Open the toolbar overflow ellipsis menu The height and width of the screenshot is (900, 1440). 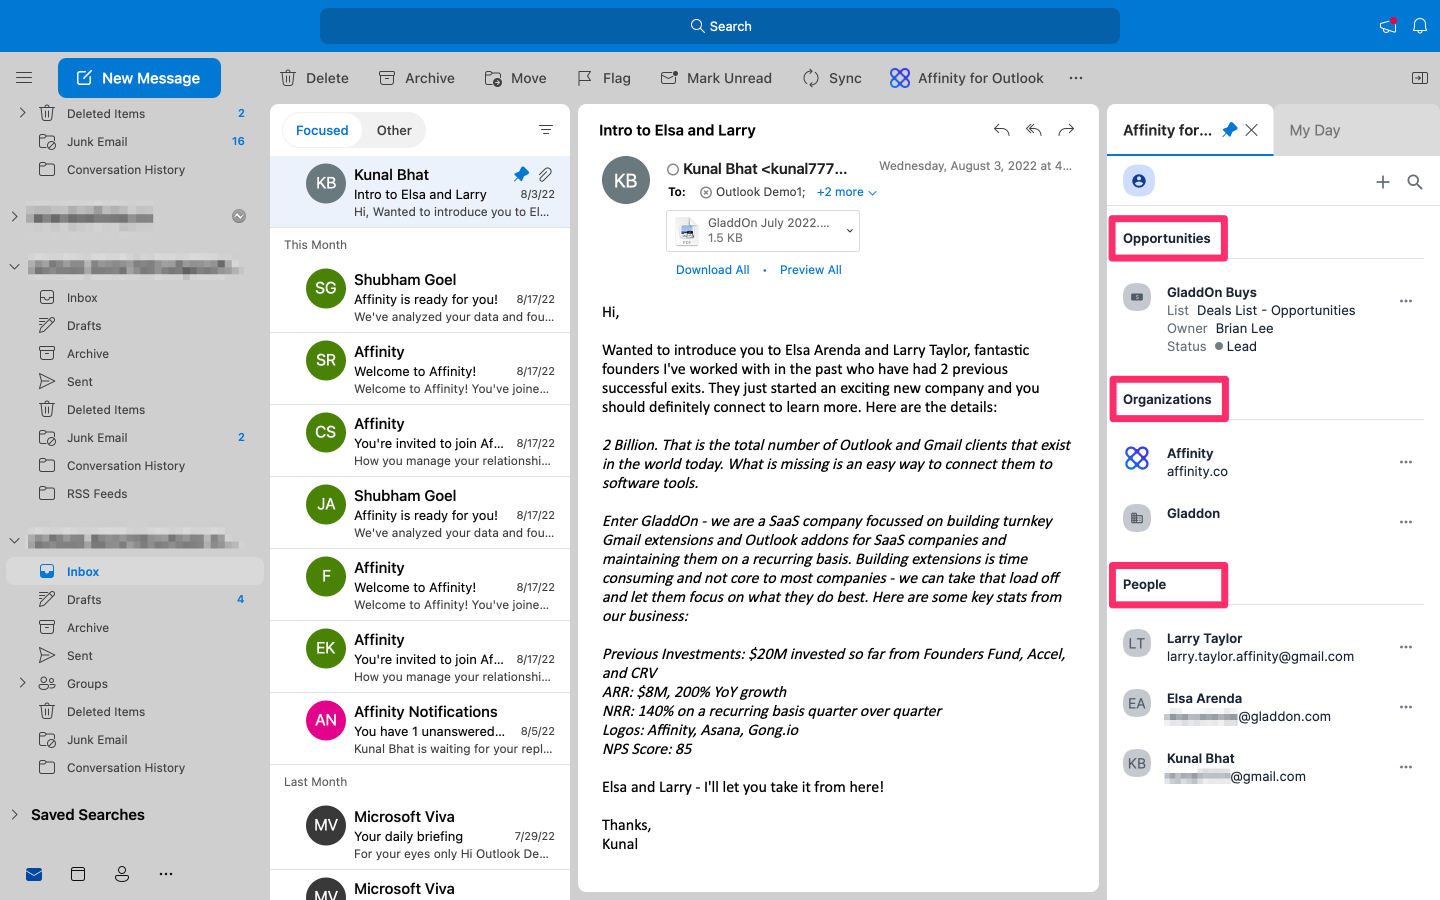click(1076, 78)
